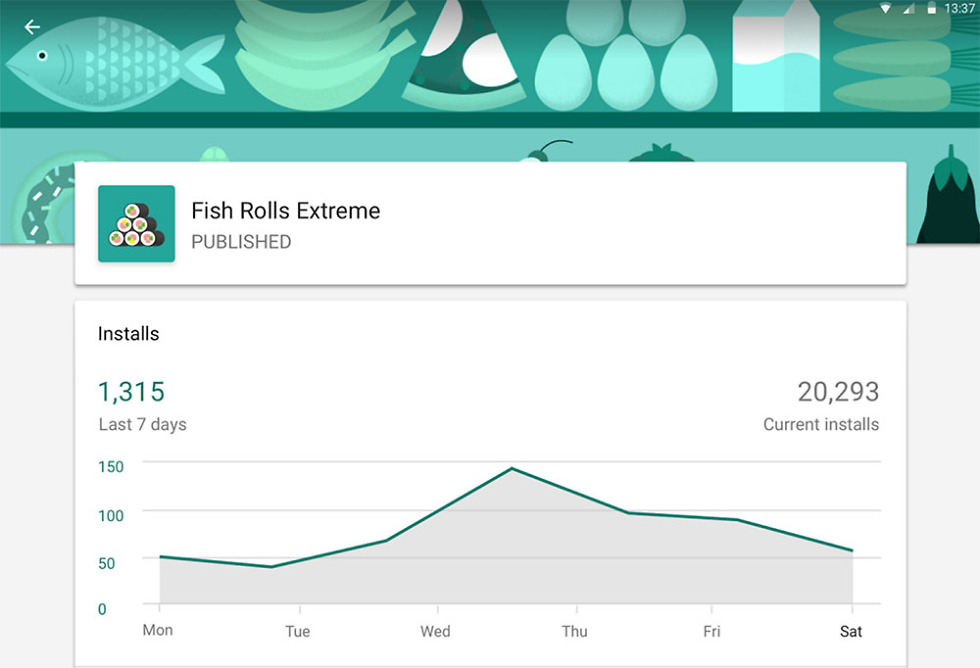Click the chart peak between Wed and Thu
The height and width of the screenshot is (668, 980).
tap(512, 468)
